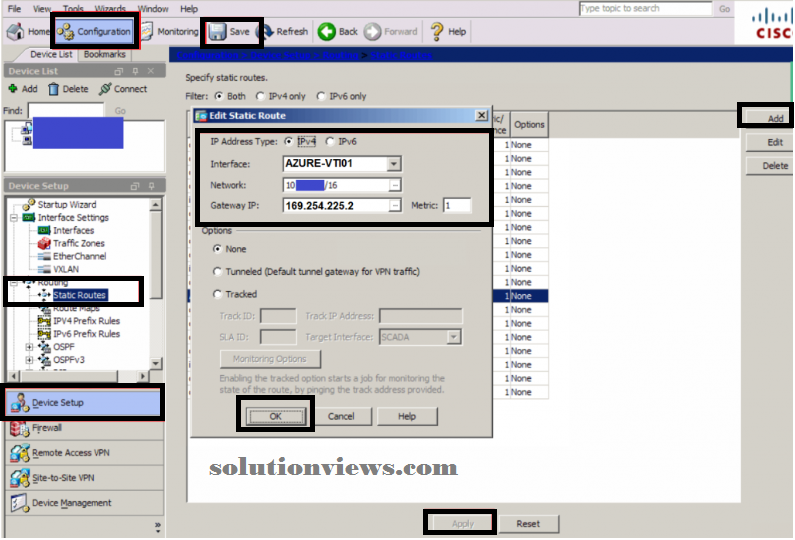Select the Static Routes tree item
Image resolution: width=795 pixels, height=540 pixels.
[79, 295]
